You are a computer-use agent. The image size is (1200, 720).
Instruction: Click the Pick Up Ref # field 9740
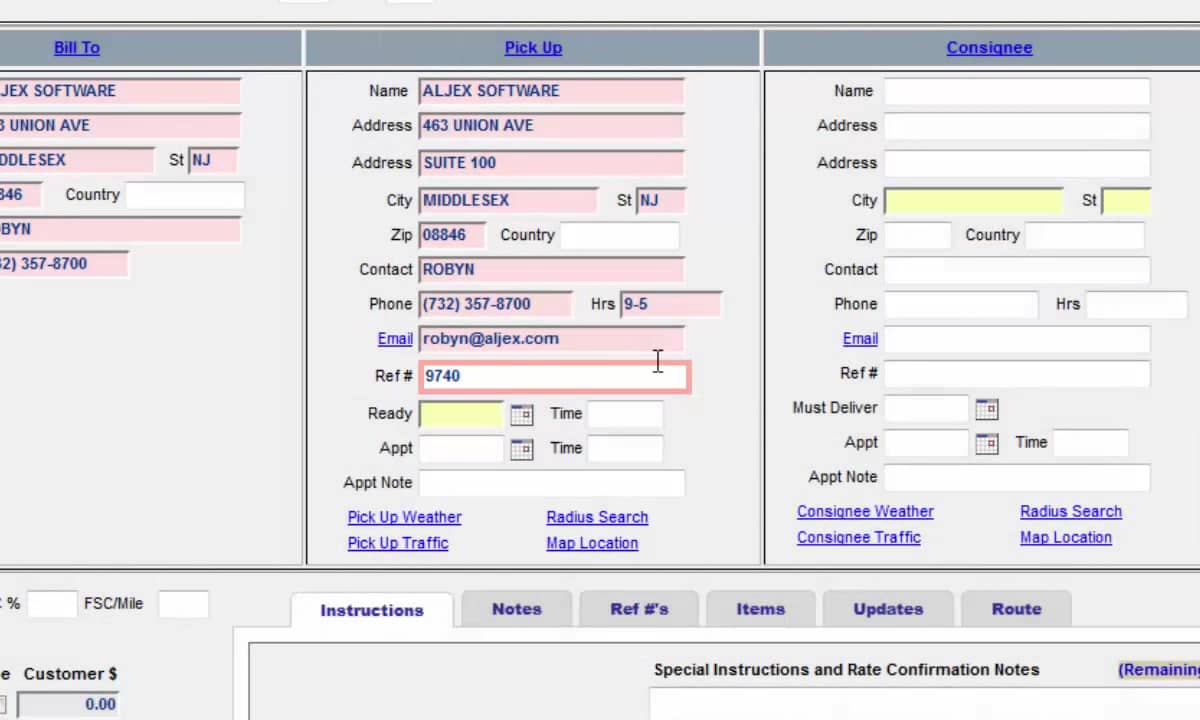pos(555,376)
